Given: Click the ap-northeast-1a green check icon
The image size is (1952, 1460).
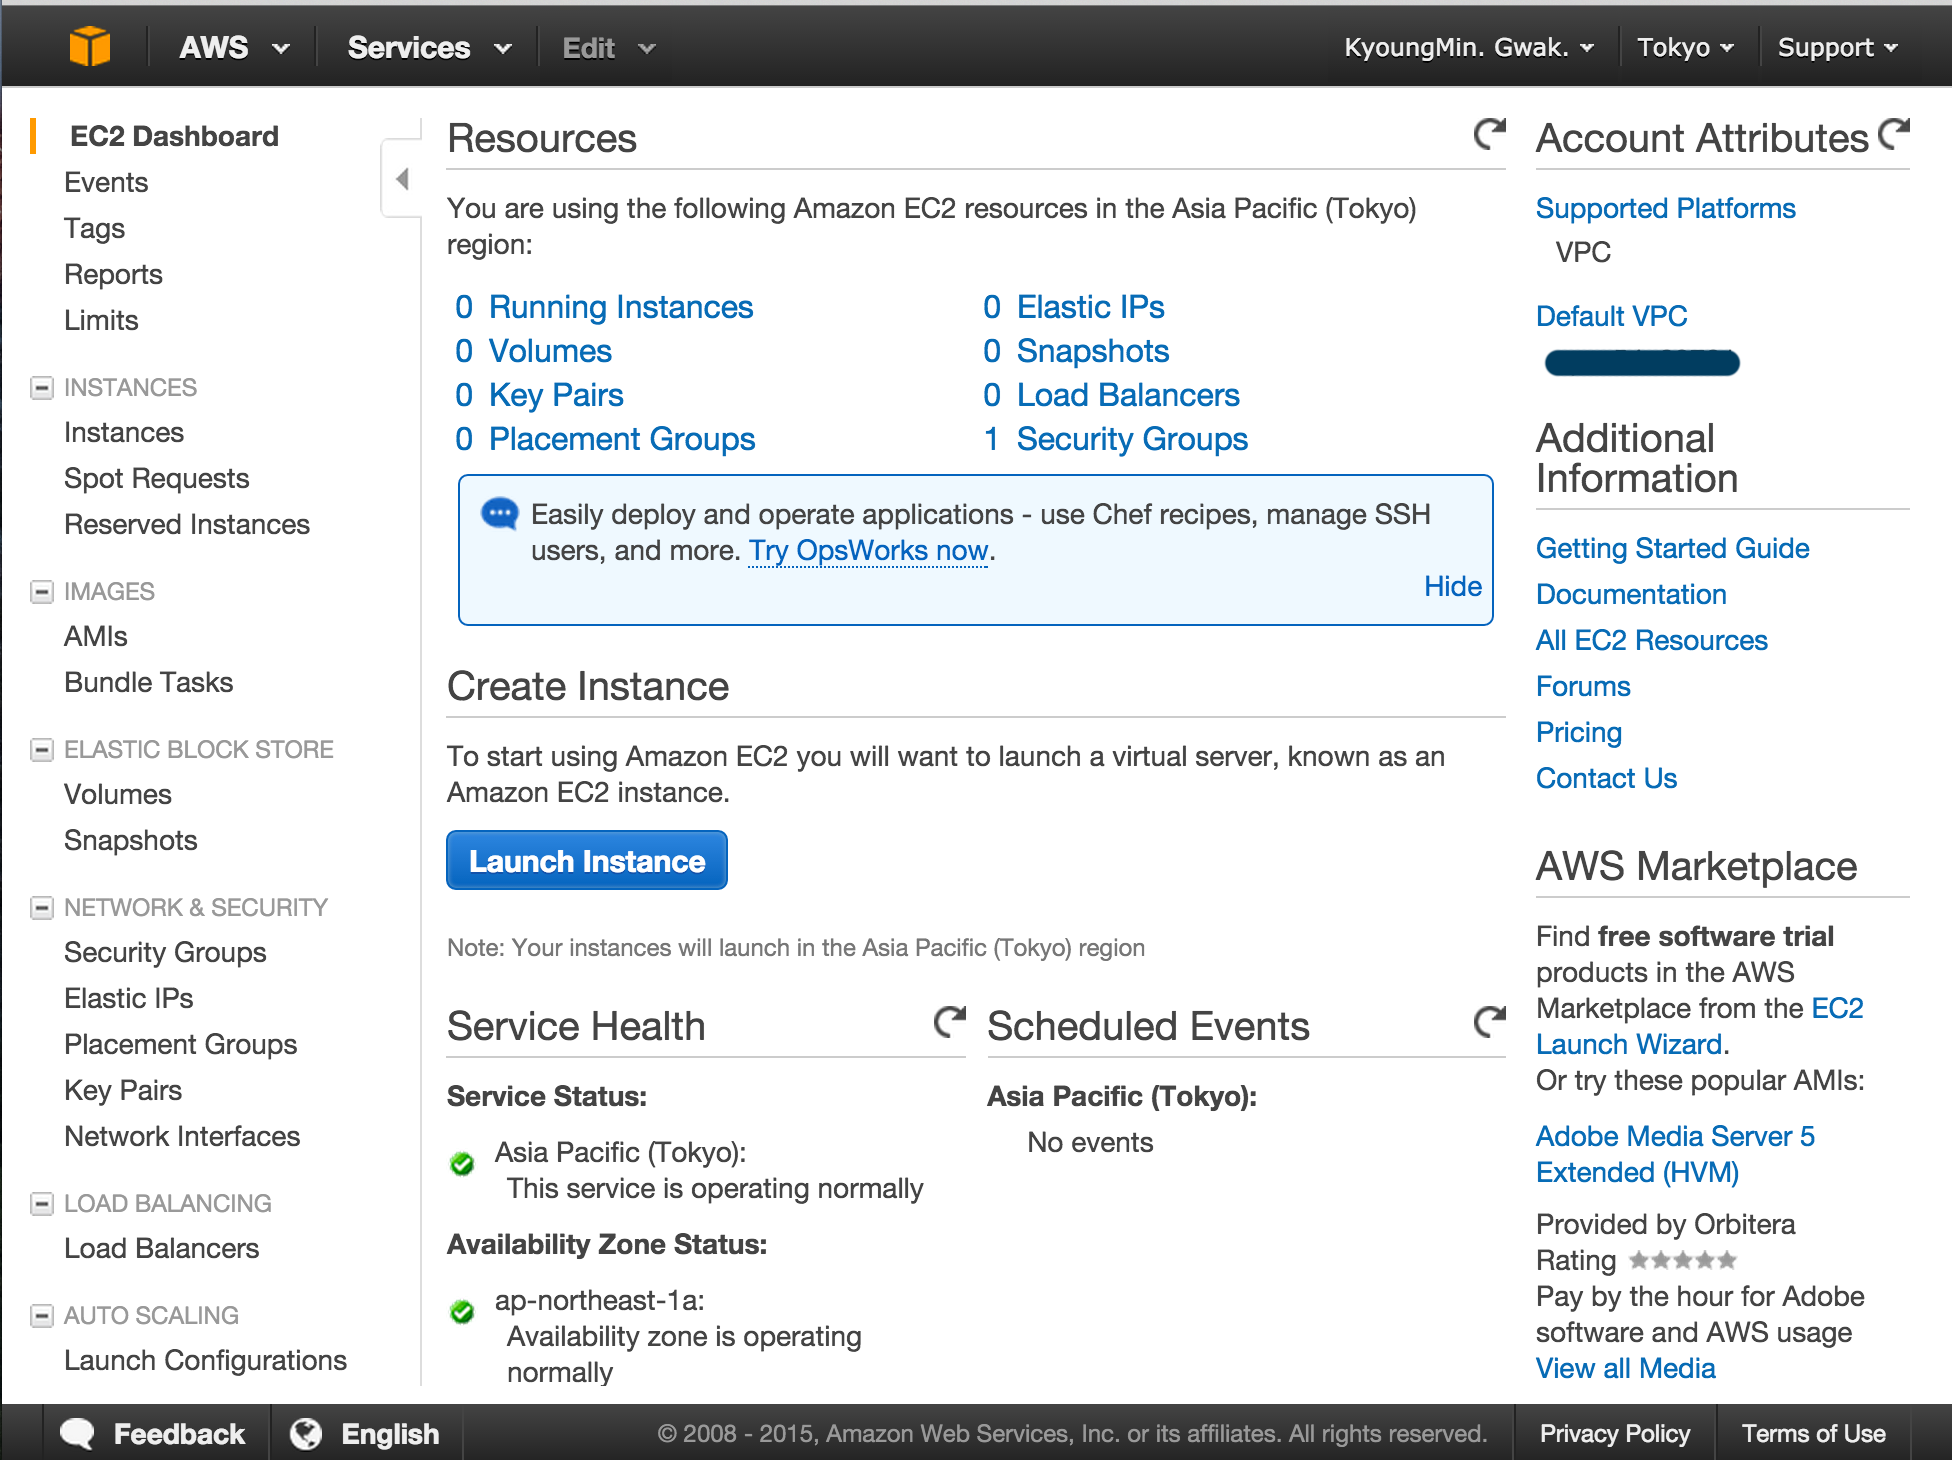Looking at the screenshot, I should tap(462, 1312).
